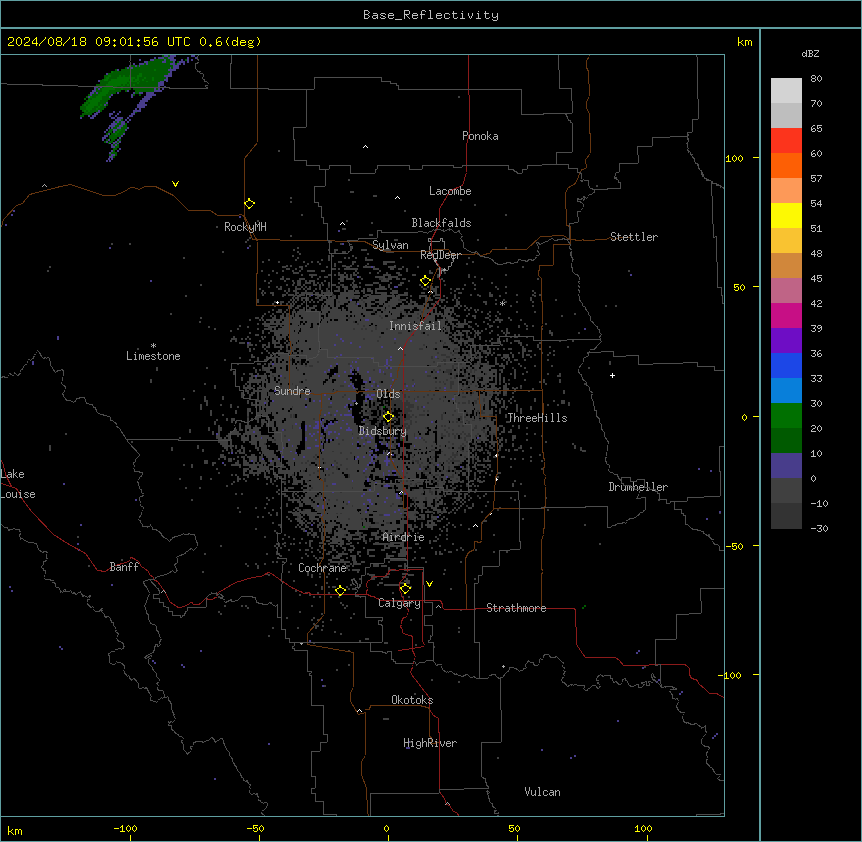Click the HighRiver label
The height and width of the screenshot is (842, 862).
[430, 743]
